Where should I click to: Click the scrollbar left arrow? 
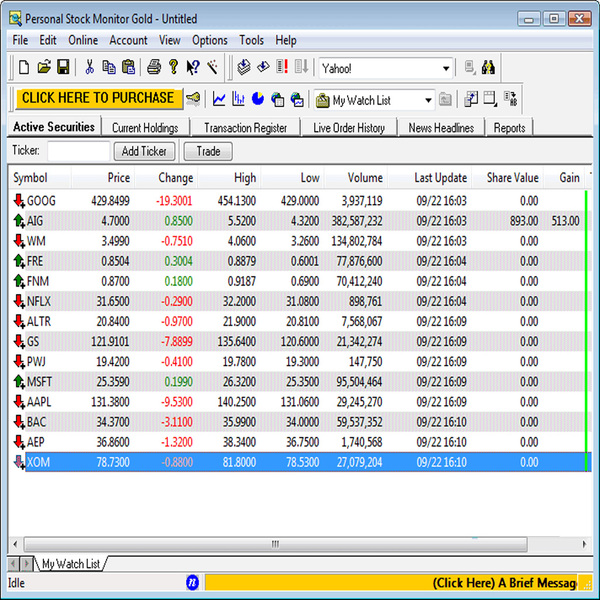[x=15, y=544]
